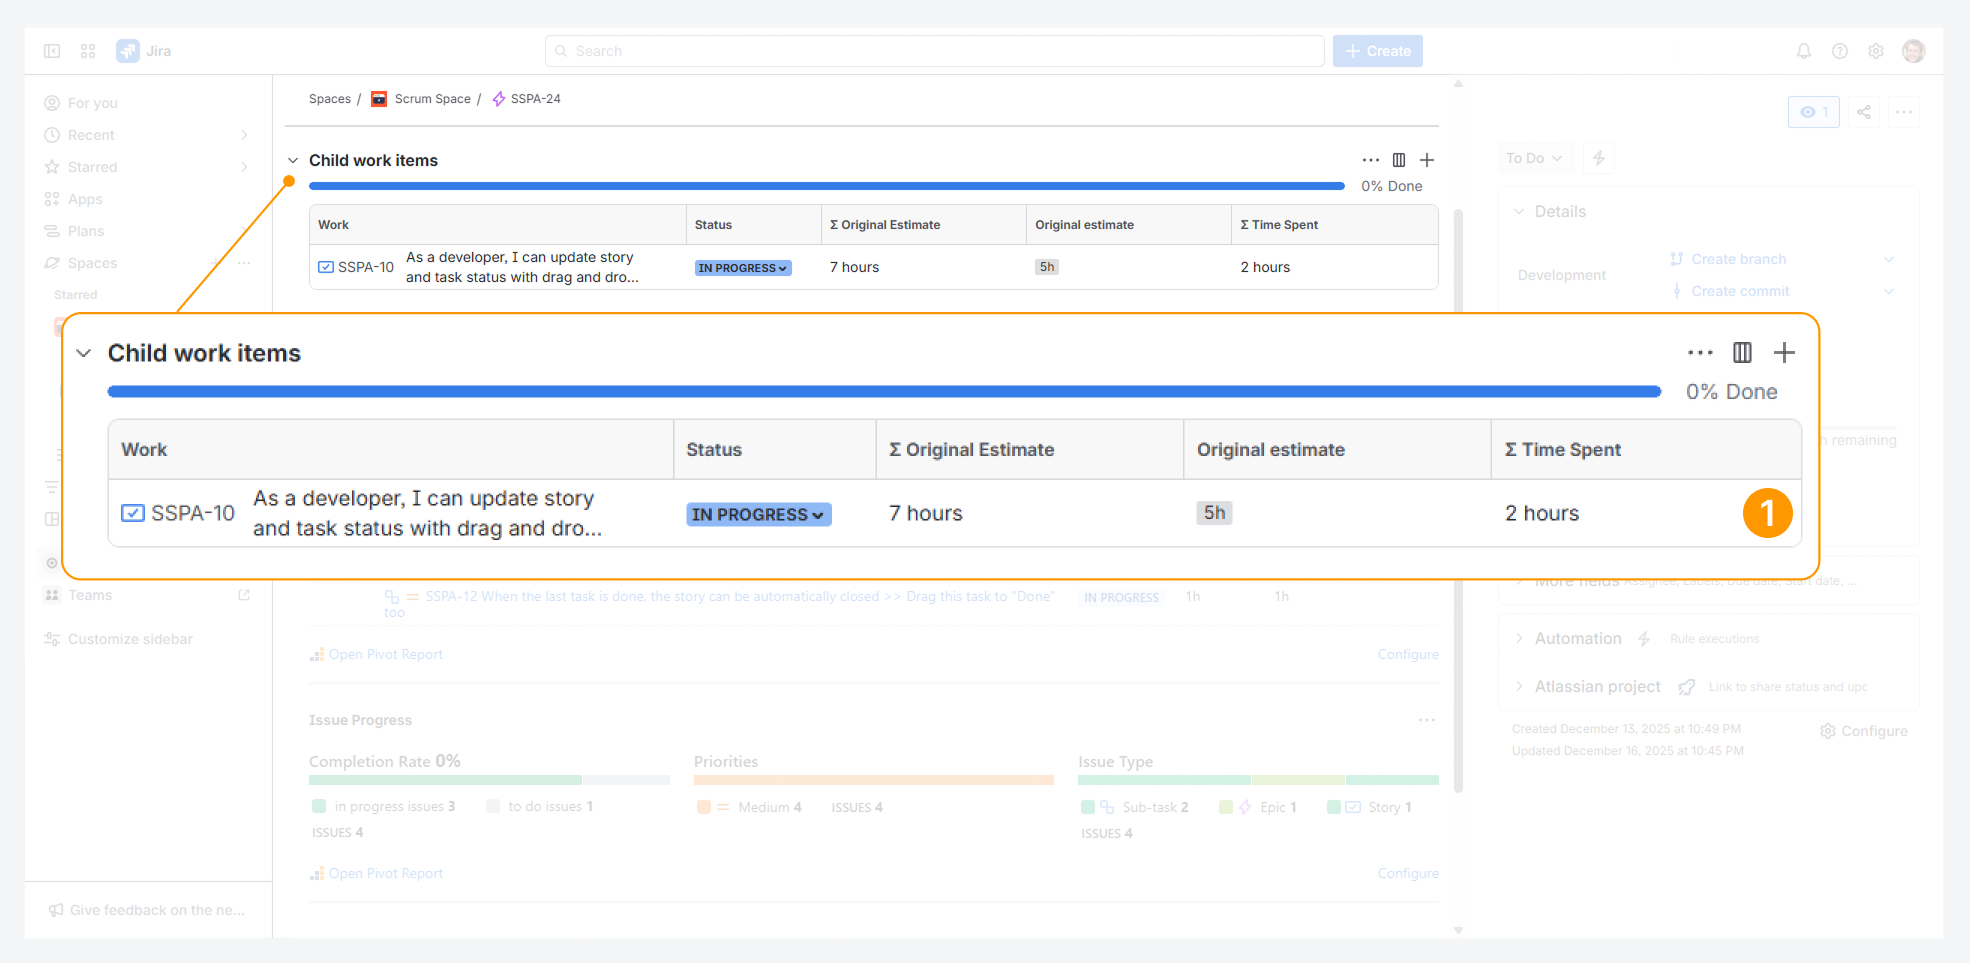Focus the Search field
Screen dimensions: 1970x963
(x=934, y=51)
